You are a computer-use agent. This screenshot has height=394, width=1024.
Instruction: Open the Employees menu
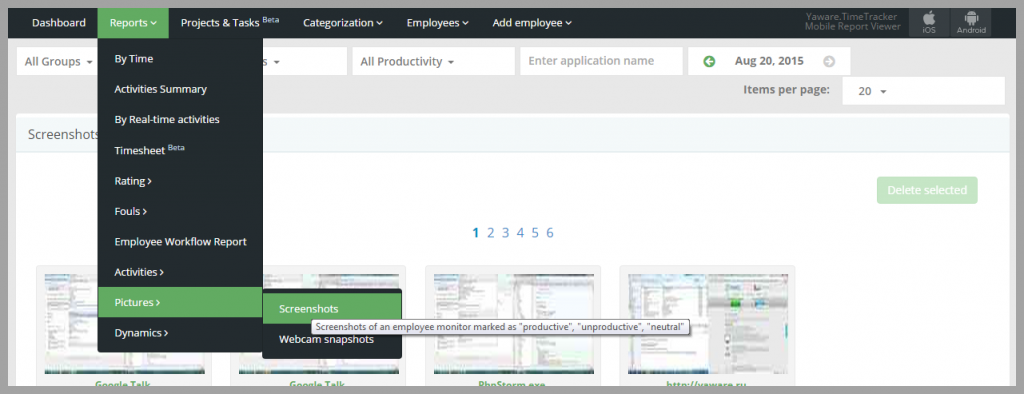437,23
